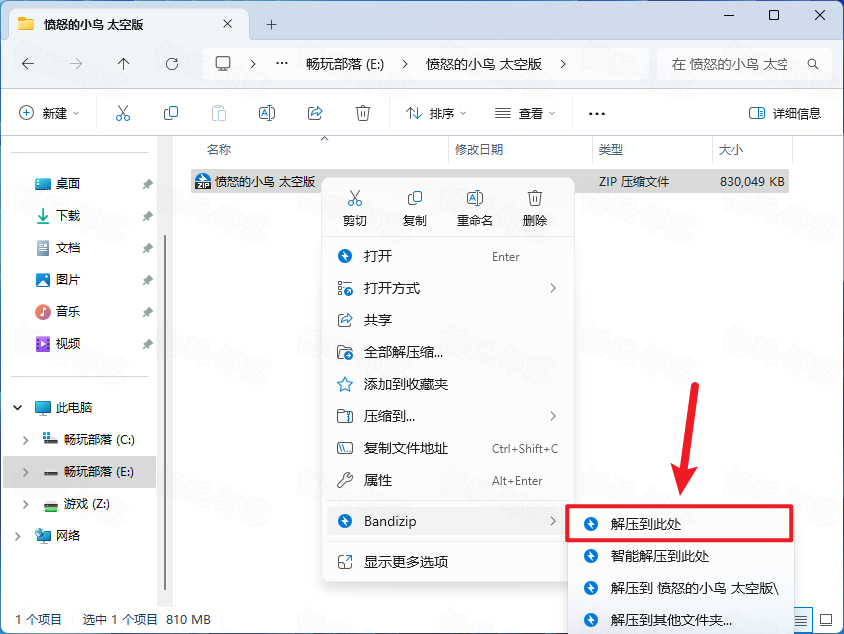Open 下载 in the sidebar
This screenshot has height=634, width=844.
[x=68, y=216]
